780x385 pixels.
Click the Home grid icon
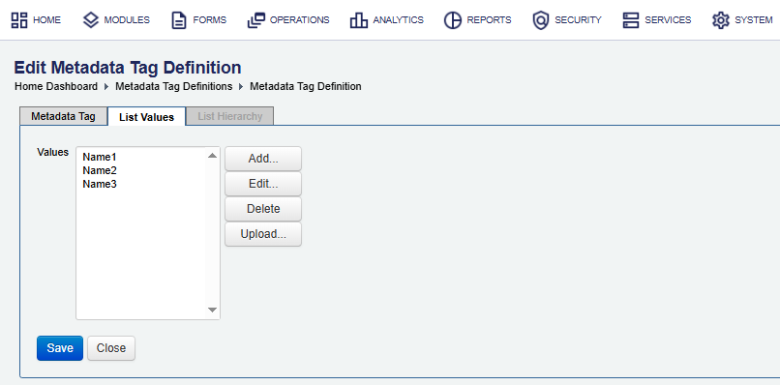tap(19, 20)
